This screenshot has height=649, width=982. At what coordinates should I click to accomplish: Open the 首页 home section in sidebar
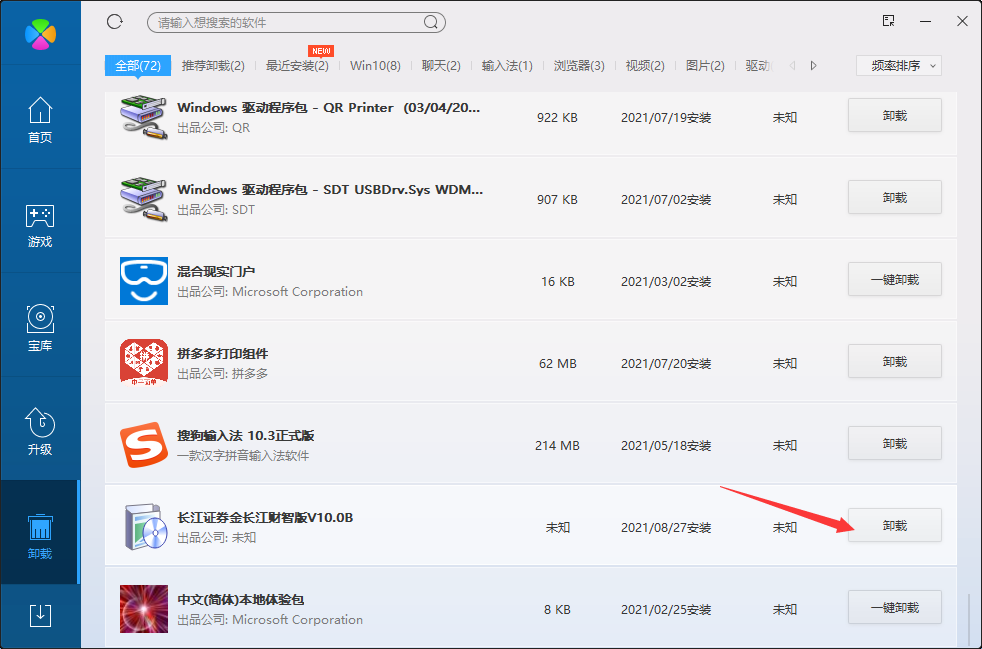click(40, 119)
